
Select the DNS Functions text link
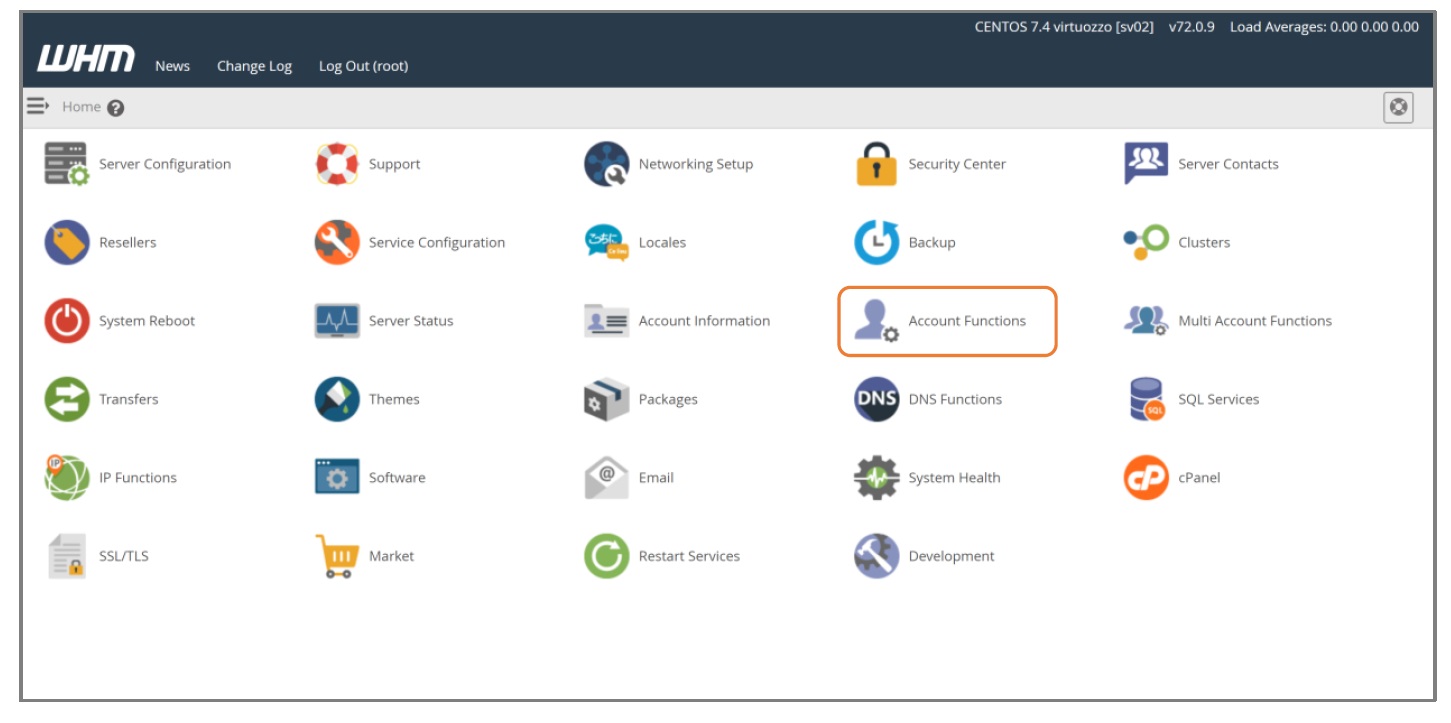click(x=955, y=399)
